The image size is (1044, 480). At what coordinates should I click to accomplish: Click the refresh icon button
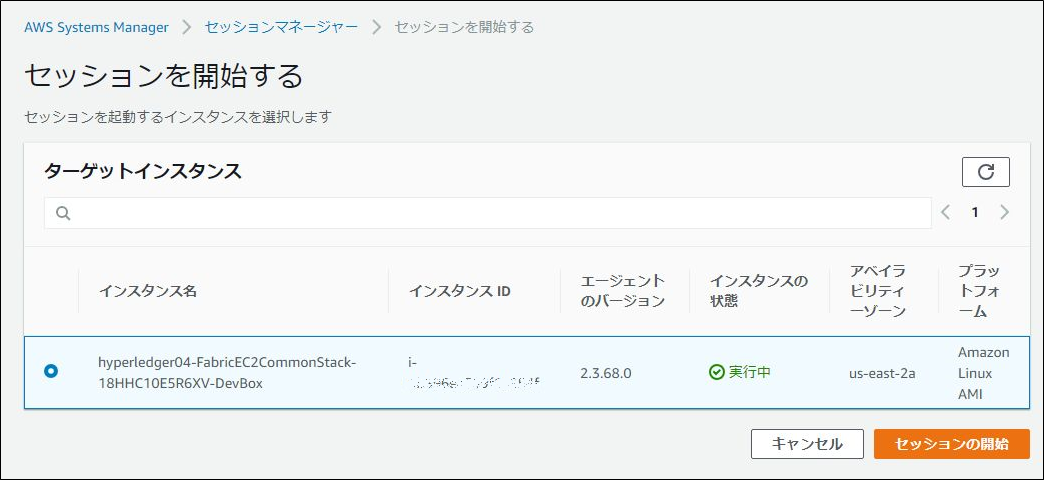pyautogui.click(x=985, y=172)
